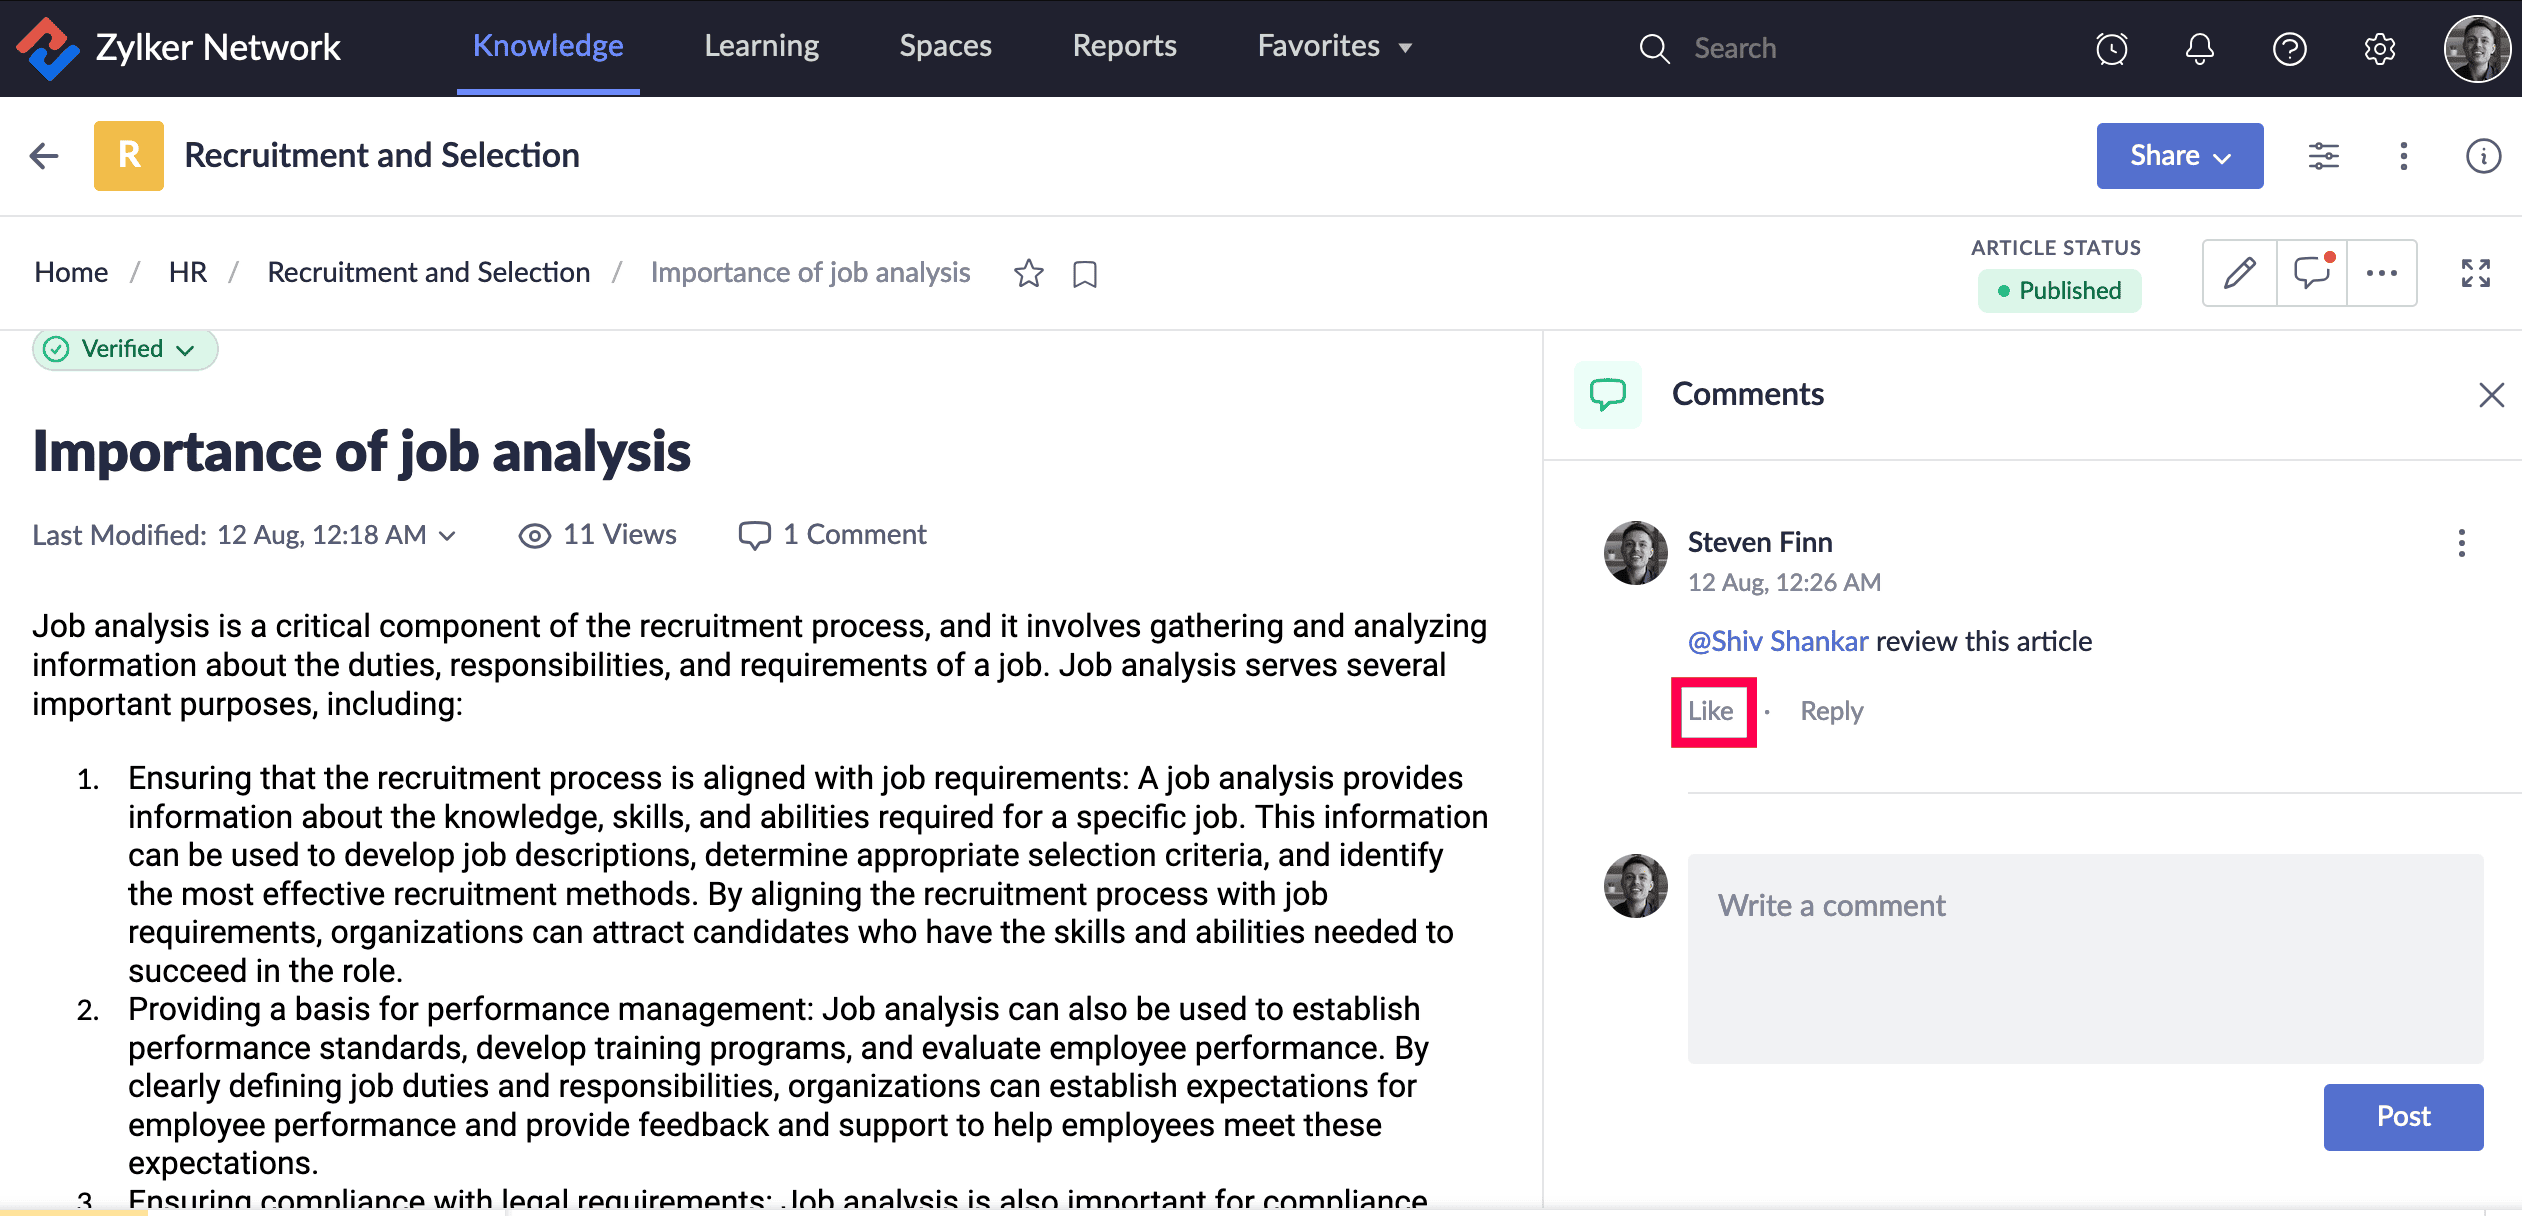The width and height of the screenshot is (2522, 1216).
Task: Toggle the favorite star for article
Action: (x=1028, y=273)
